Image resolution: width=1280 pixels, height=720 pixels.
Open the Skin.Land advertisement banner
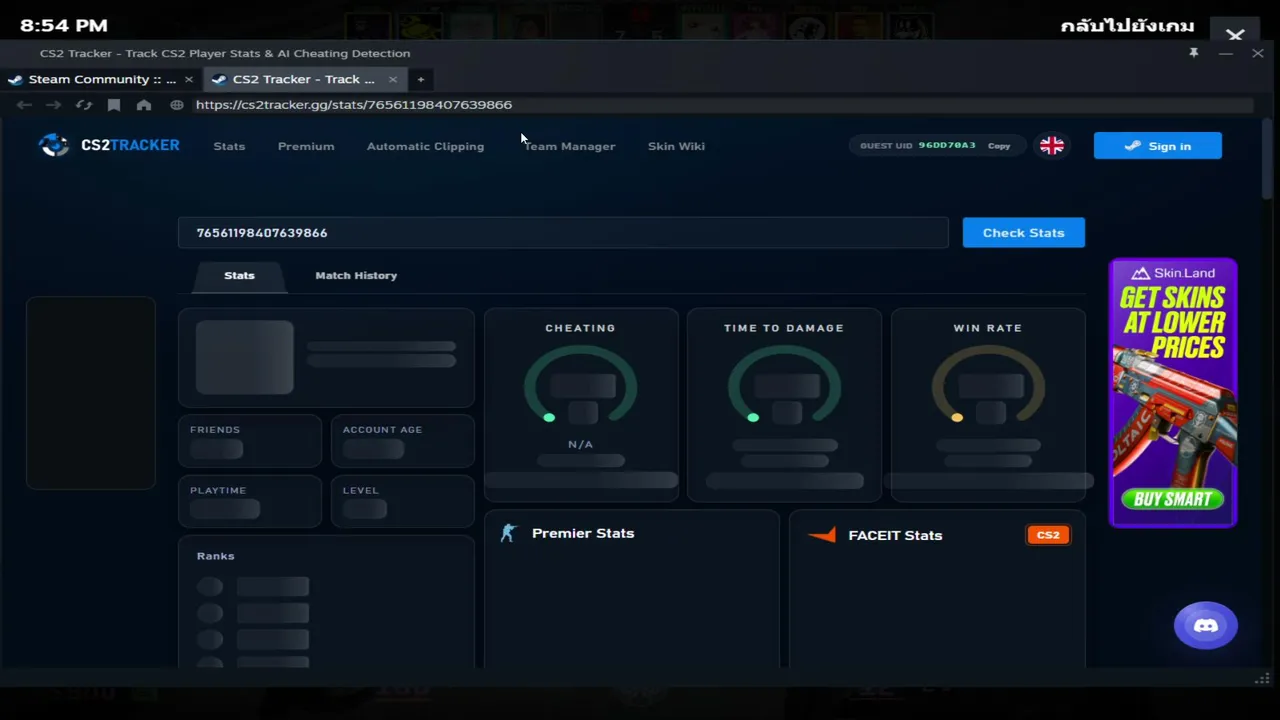1173,392
